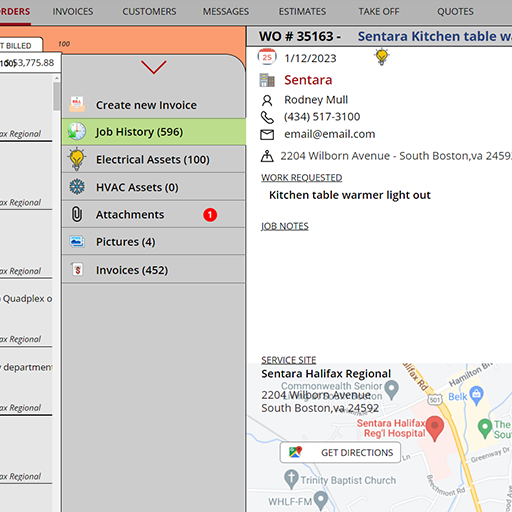Screen dimensions: 512x512
Task: Switch to the Messages tab
Action: pos(226,12)
